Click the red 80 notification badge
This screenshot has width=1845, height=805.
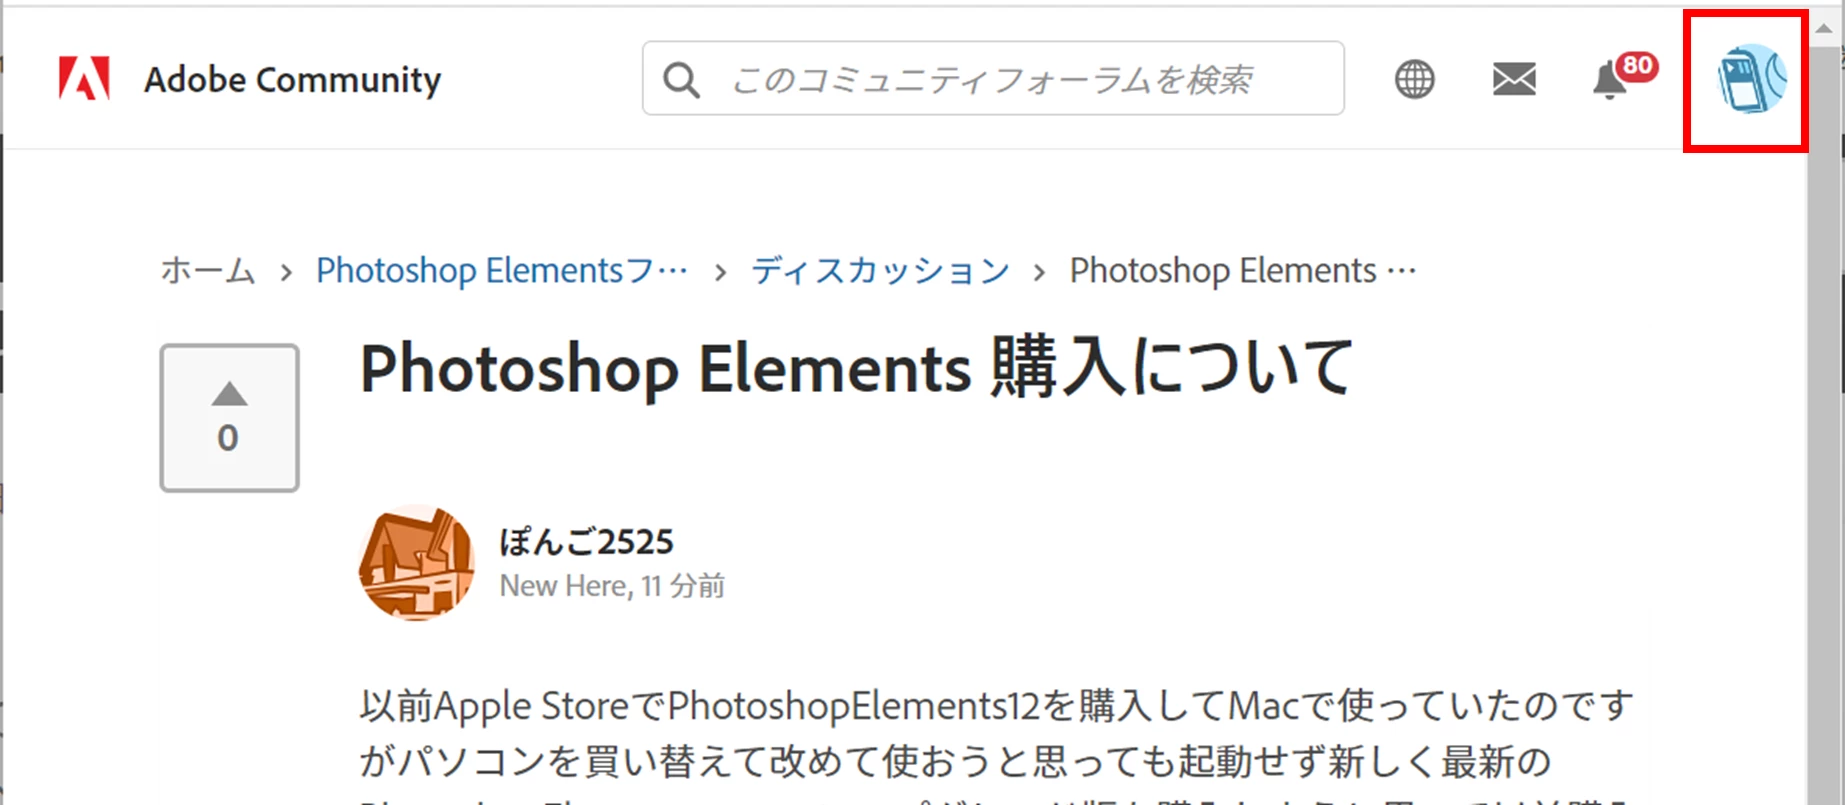pos(1637,66)
